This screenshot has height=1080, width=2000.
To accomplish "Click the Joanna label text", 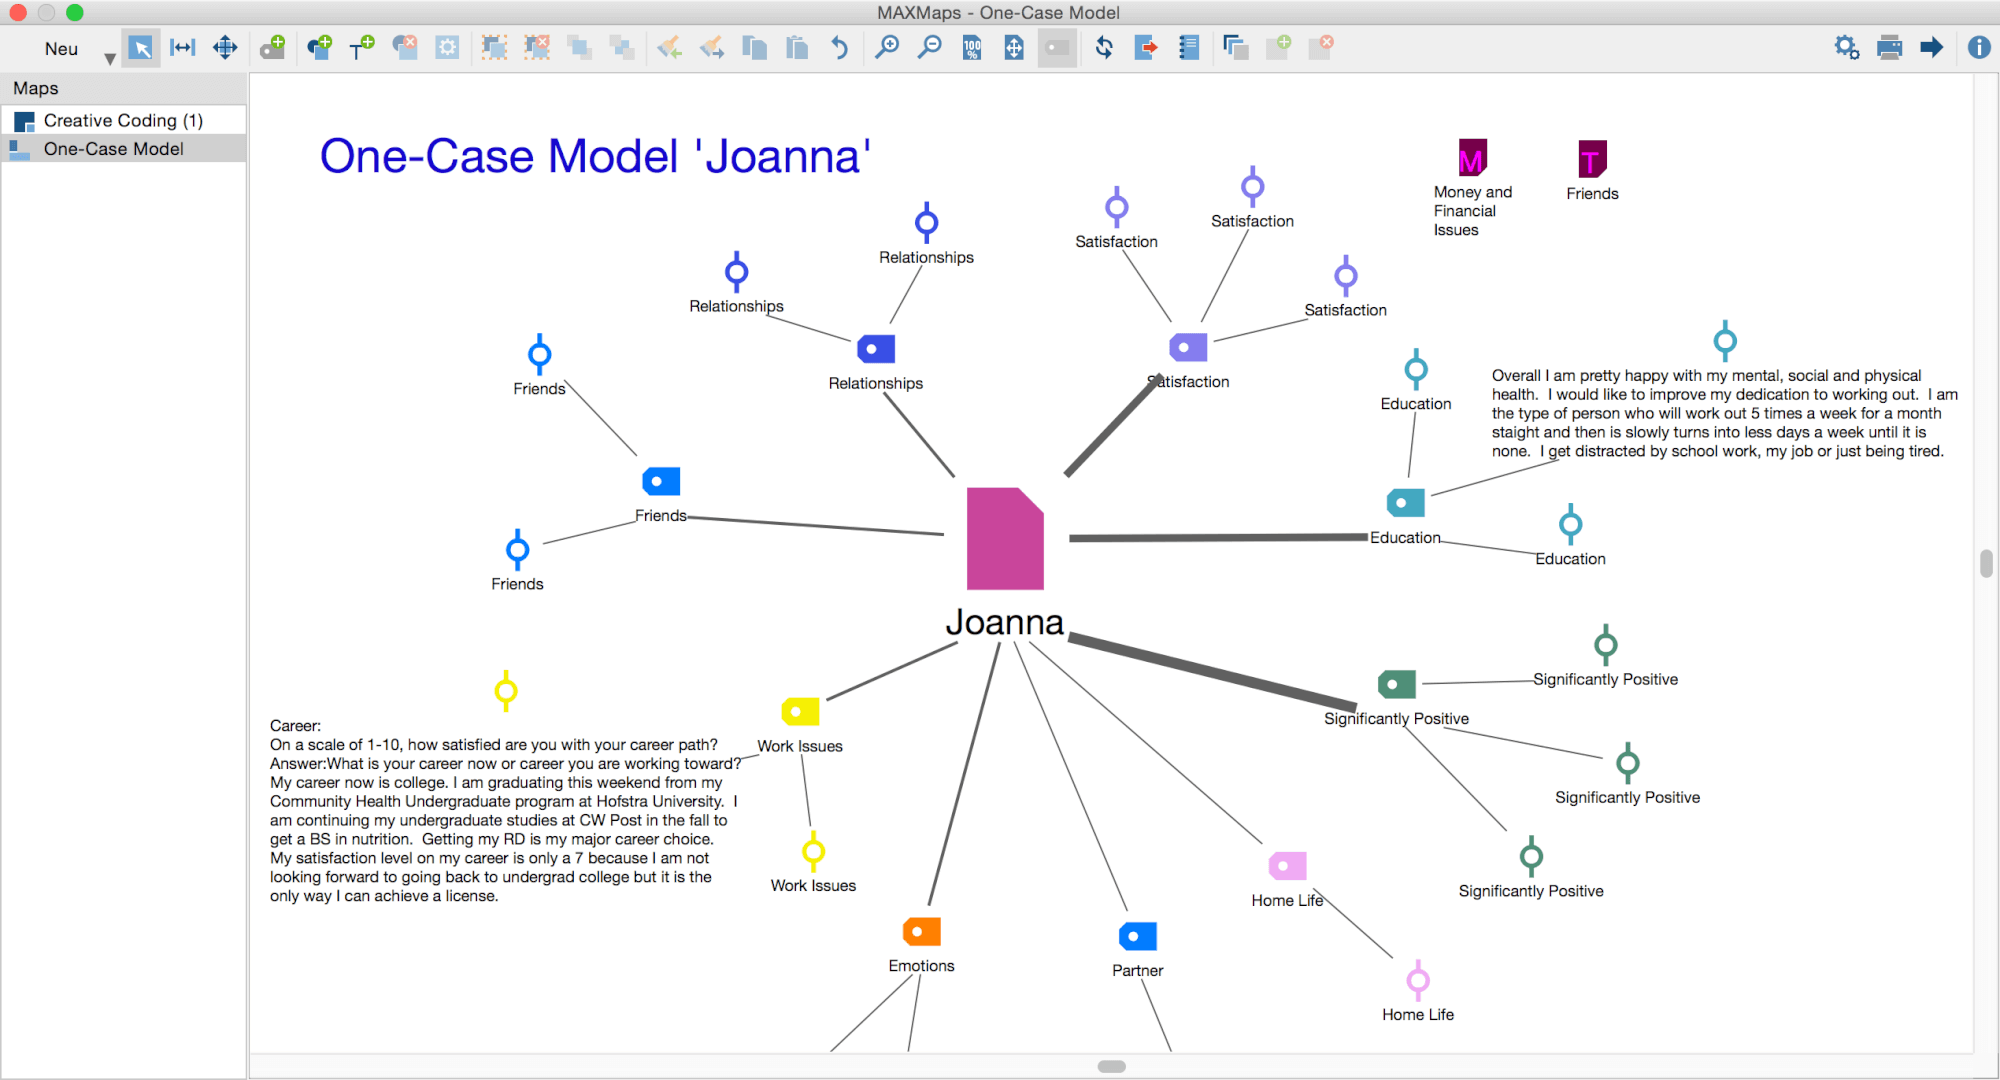I will [x=1004, y=622].
